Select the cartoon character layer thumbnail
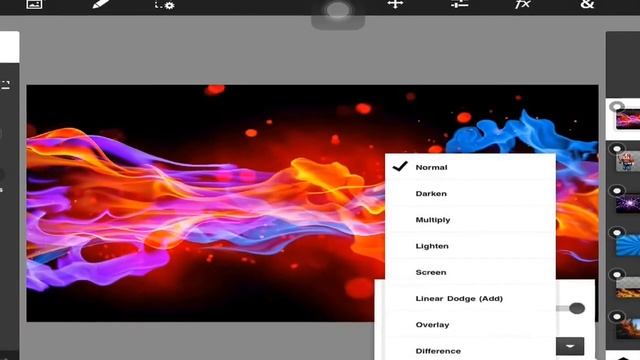 point(628,162)
